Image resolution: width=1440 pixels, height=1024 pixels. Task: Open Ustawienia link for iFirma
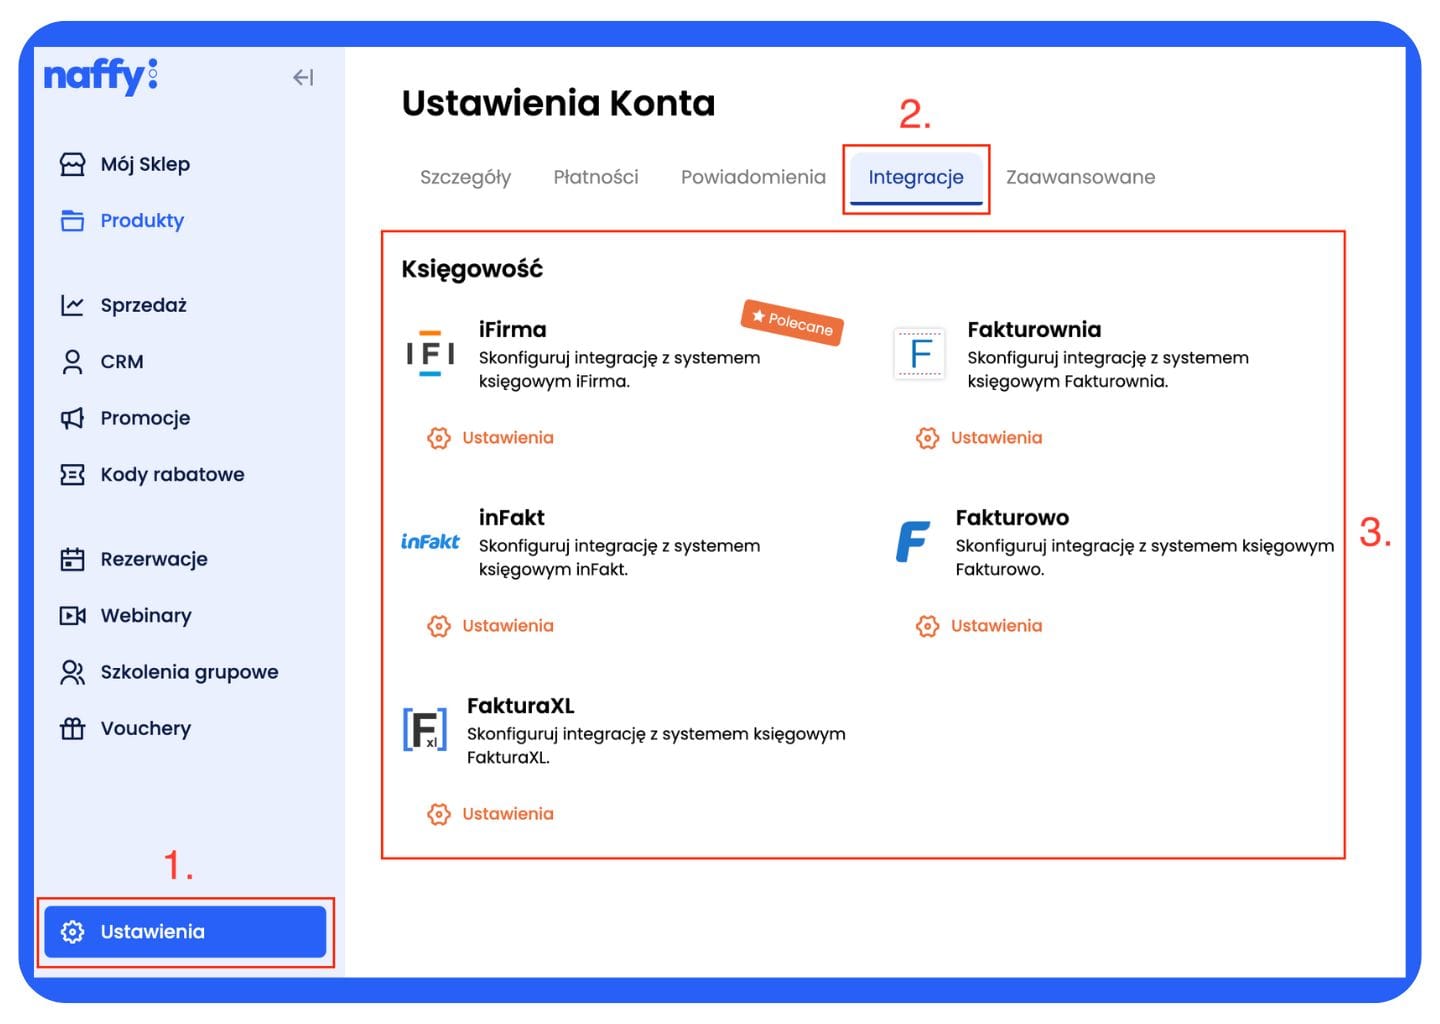pos(507,437)
